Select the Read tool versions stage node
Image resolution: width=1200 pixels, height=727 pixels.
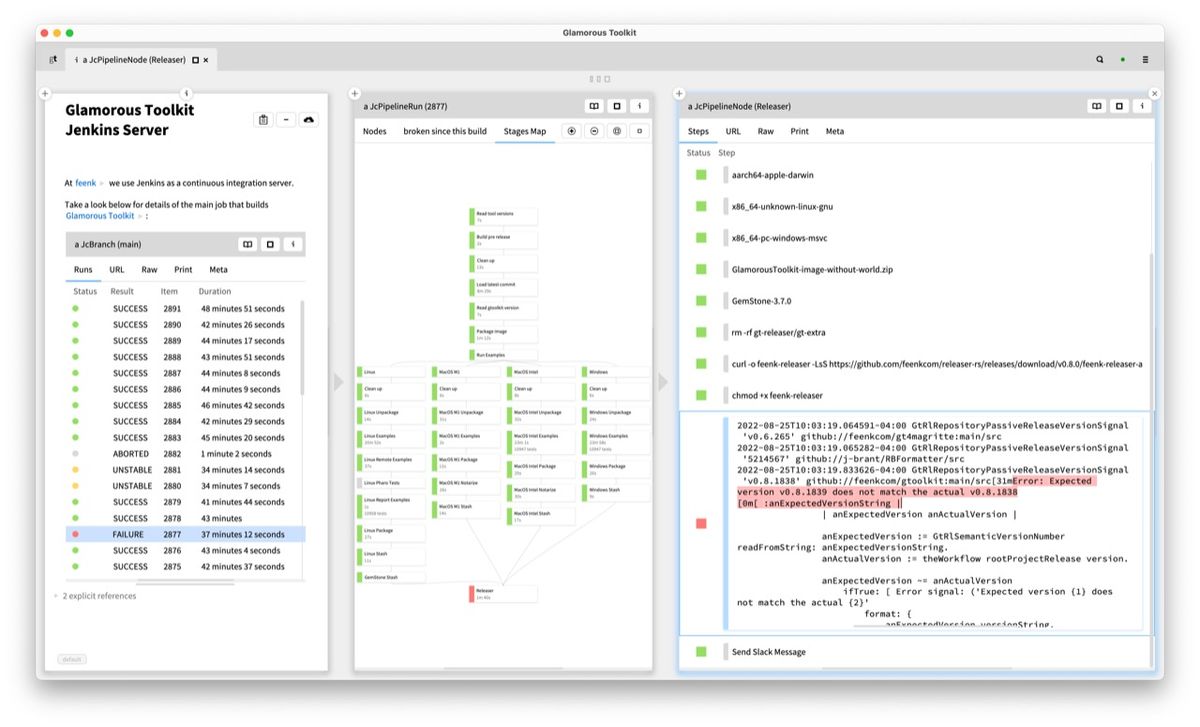click(x=503, y=217)
